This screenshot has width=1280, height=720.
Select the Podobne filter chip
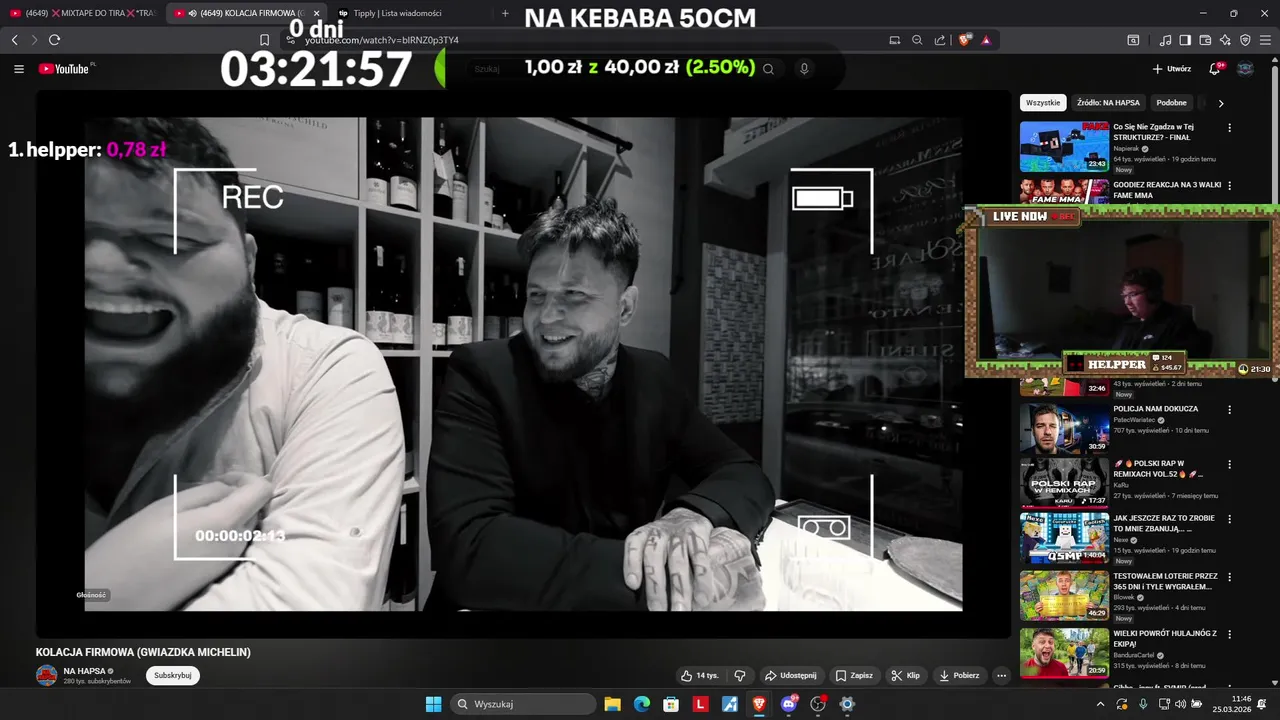click(x=1172, y=103)
